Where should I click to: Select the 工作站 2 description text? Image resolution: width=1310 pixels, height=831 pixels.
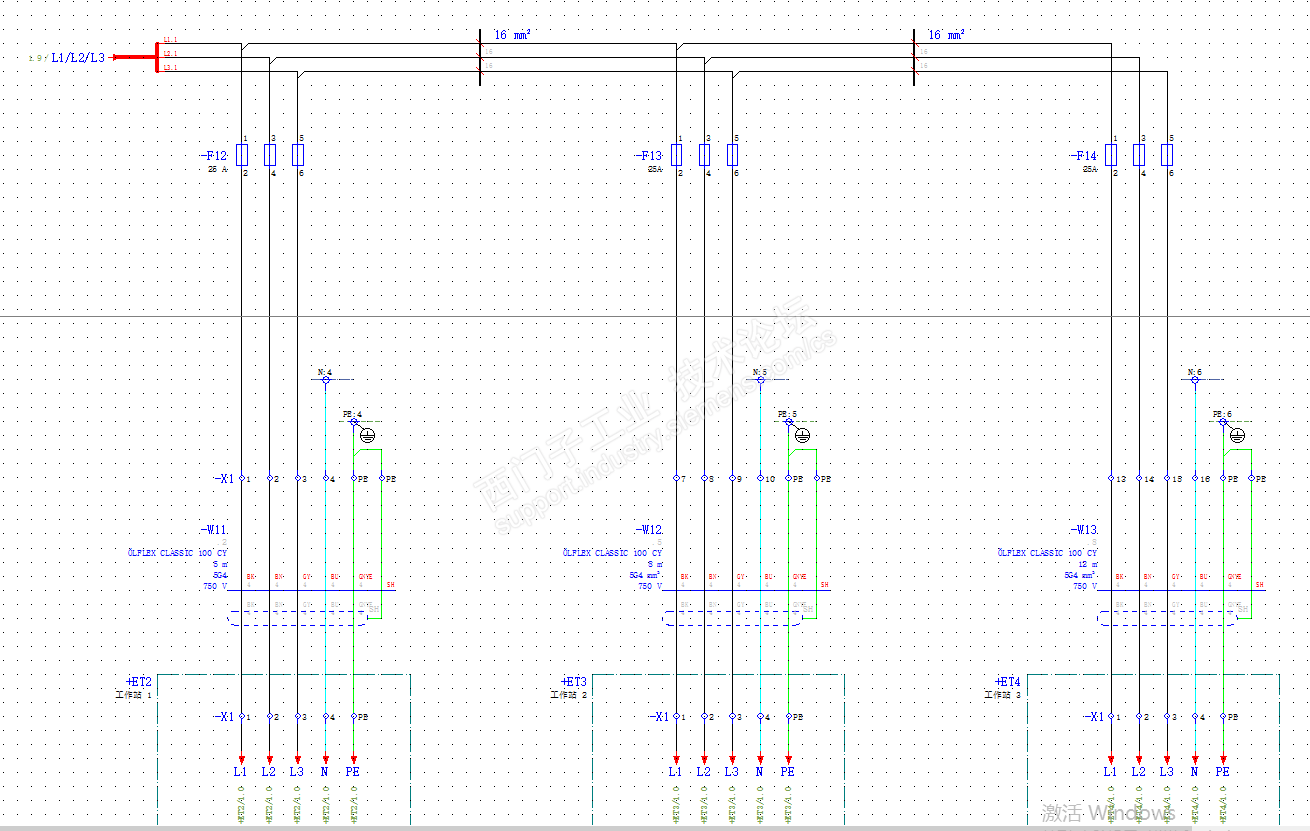point(568,695)
